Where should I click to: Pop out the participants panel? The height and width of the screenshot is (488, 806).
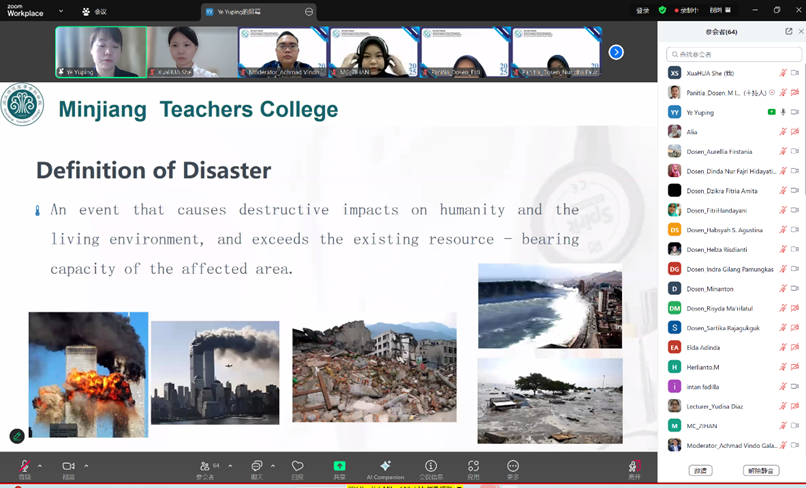(x=788, y=32)
